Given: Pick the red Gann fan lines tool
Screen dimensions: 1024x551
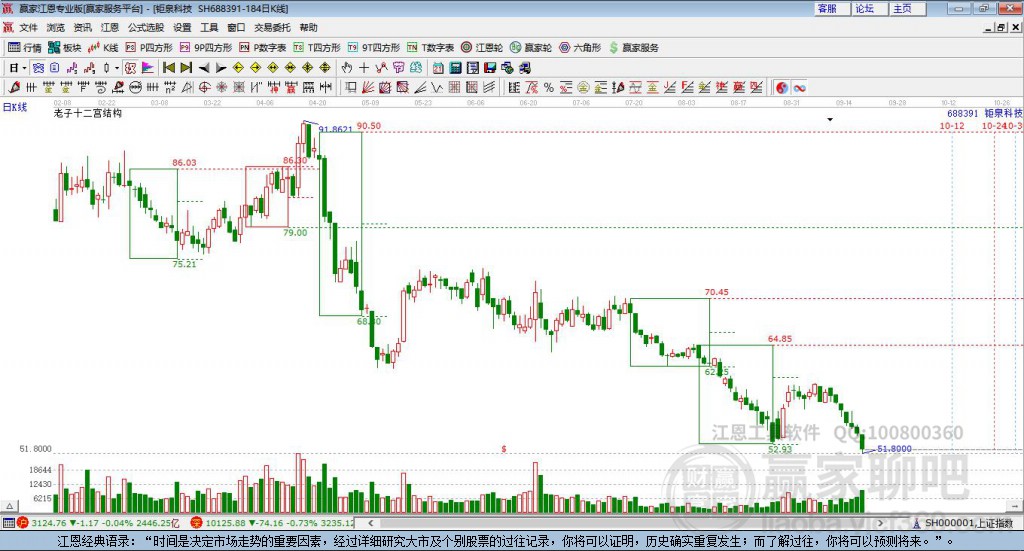Looking at the screenshot, I should coord(368,87).
